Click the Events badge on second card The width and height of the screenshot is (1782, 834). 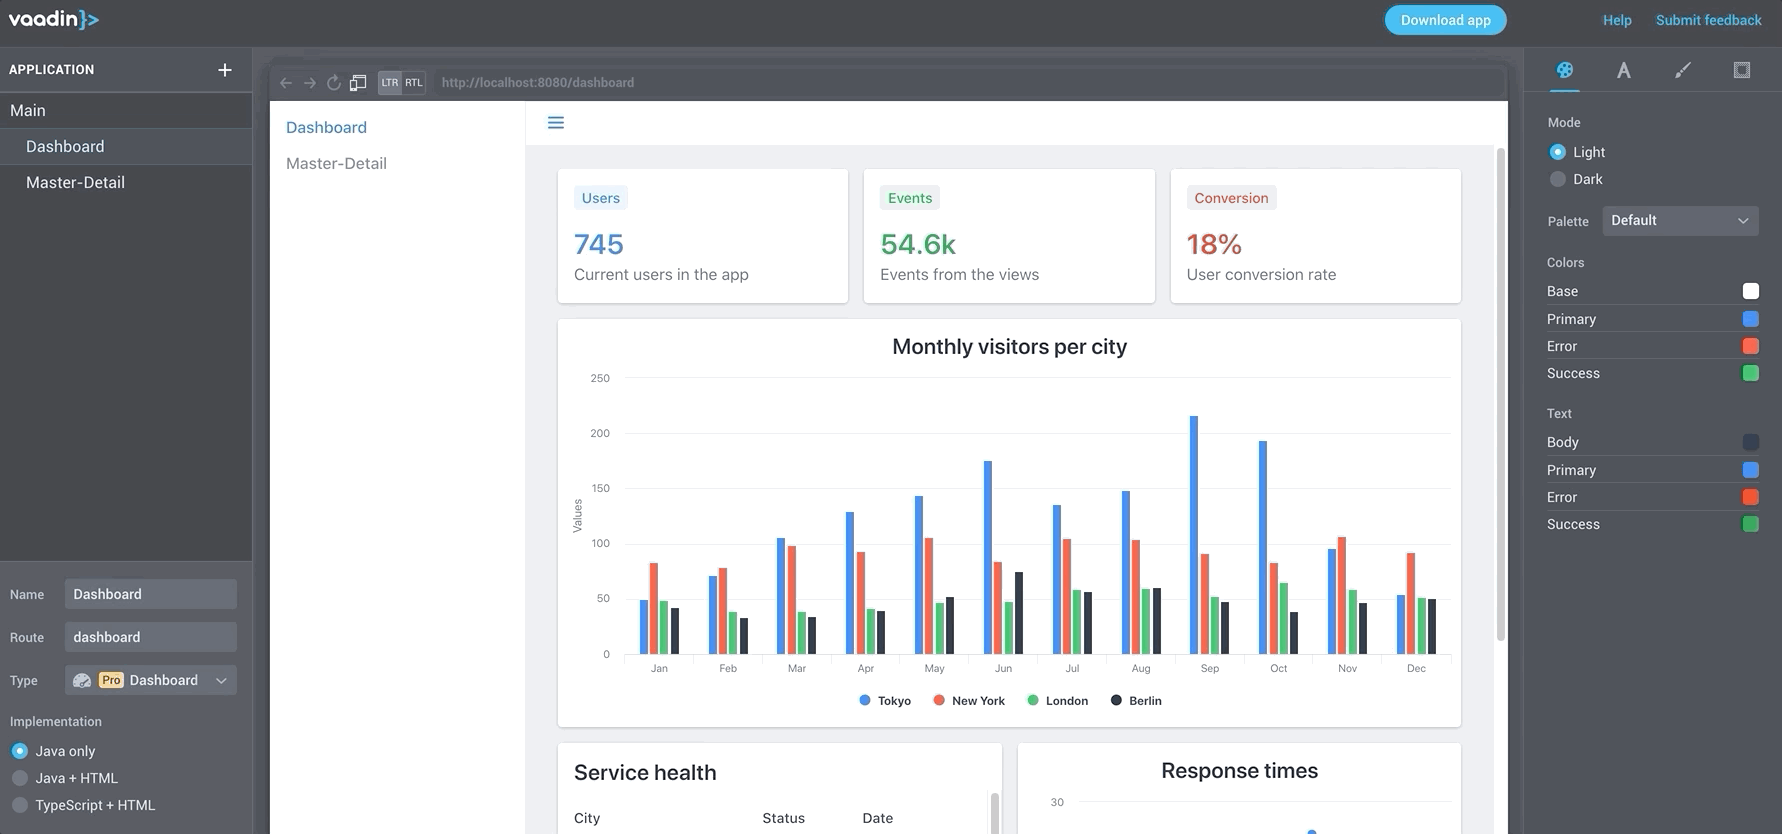click(910, 198)
